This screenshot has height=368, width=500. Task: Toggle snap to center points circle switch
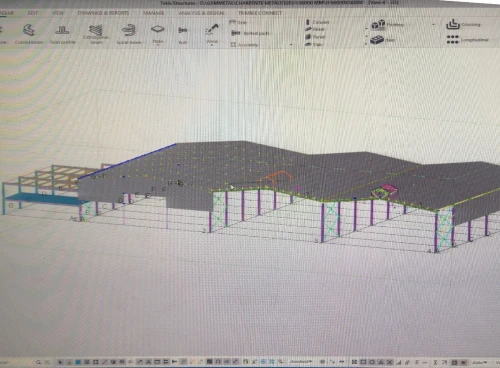pyautogui.click(x=372, y=362)
